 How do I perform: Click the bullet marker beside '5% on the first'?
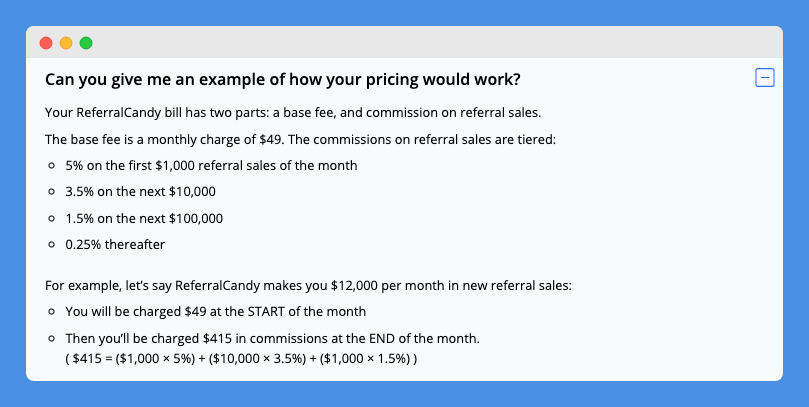[51, 166]
